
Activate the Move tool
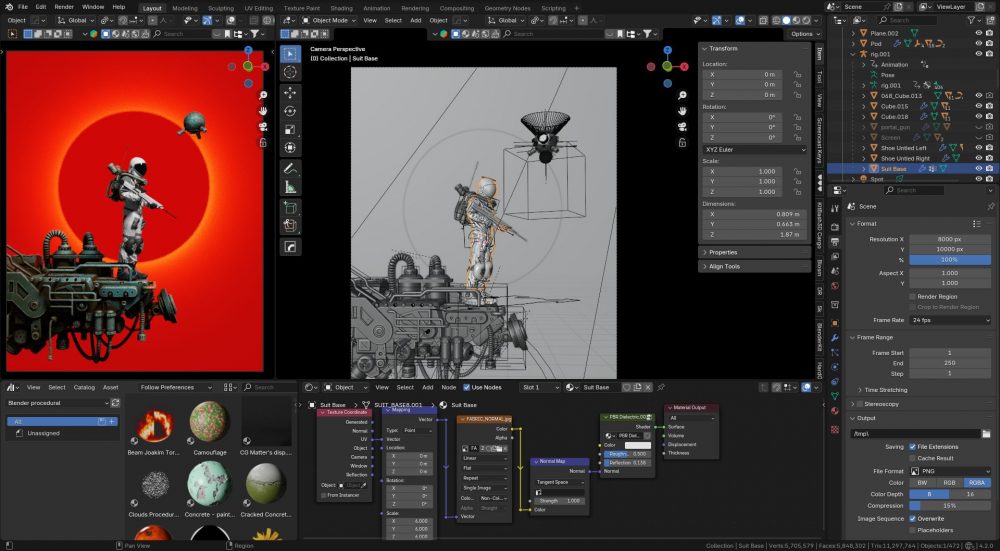[x=290, y=92]
